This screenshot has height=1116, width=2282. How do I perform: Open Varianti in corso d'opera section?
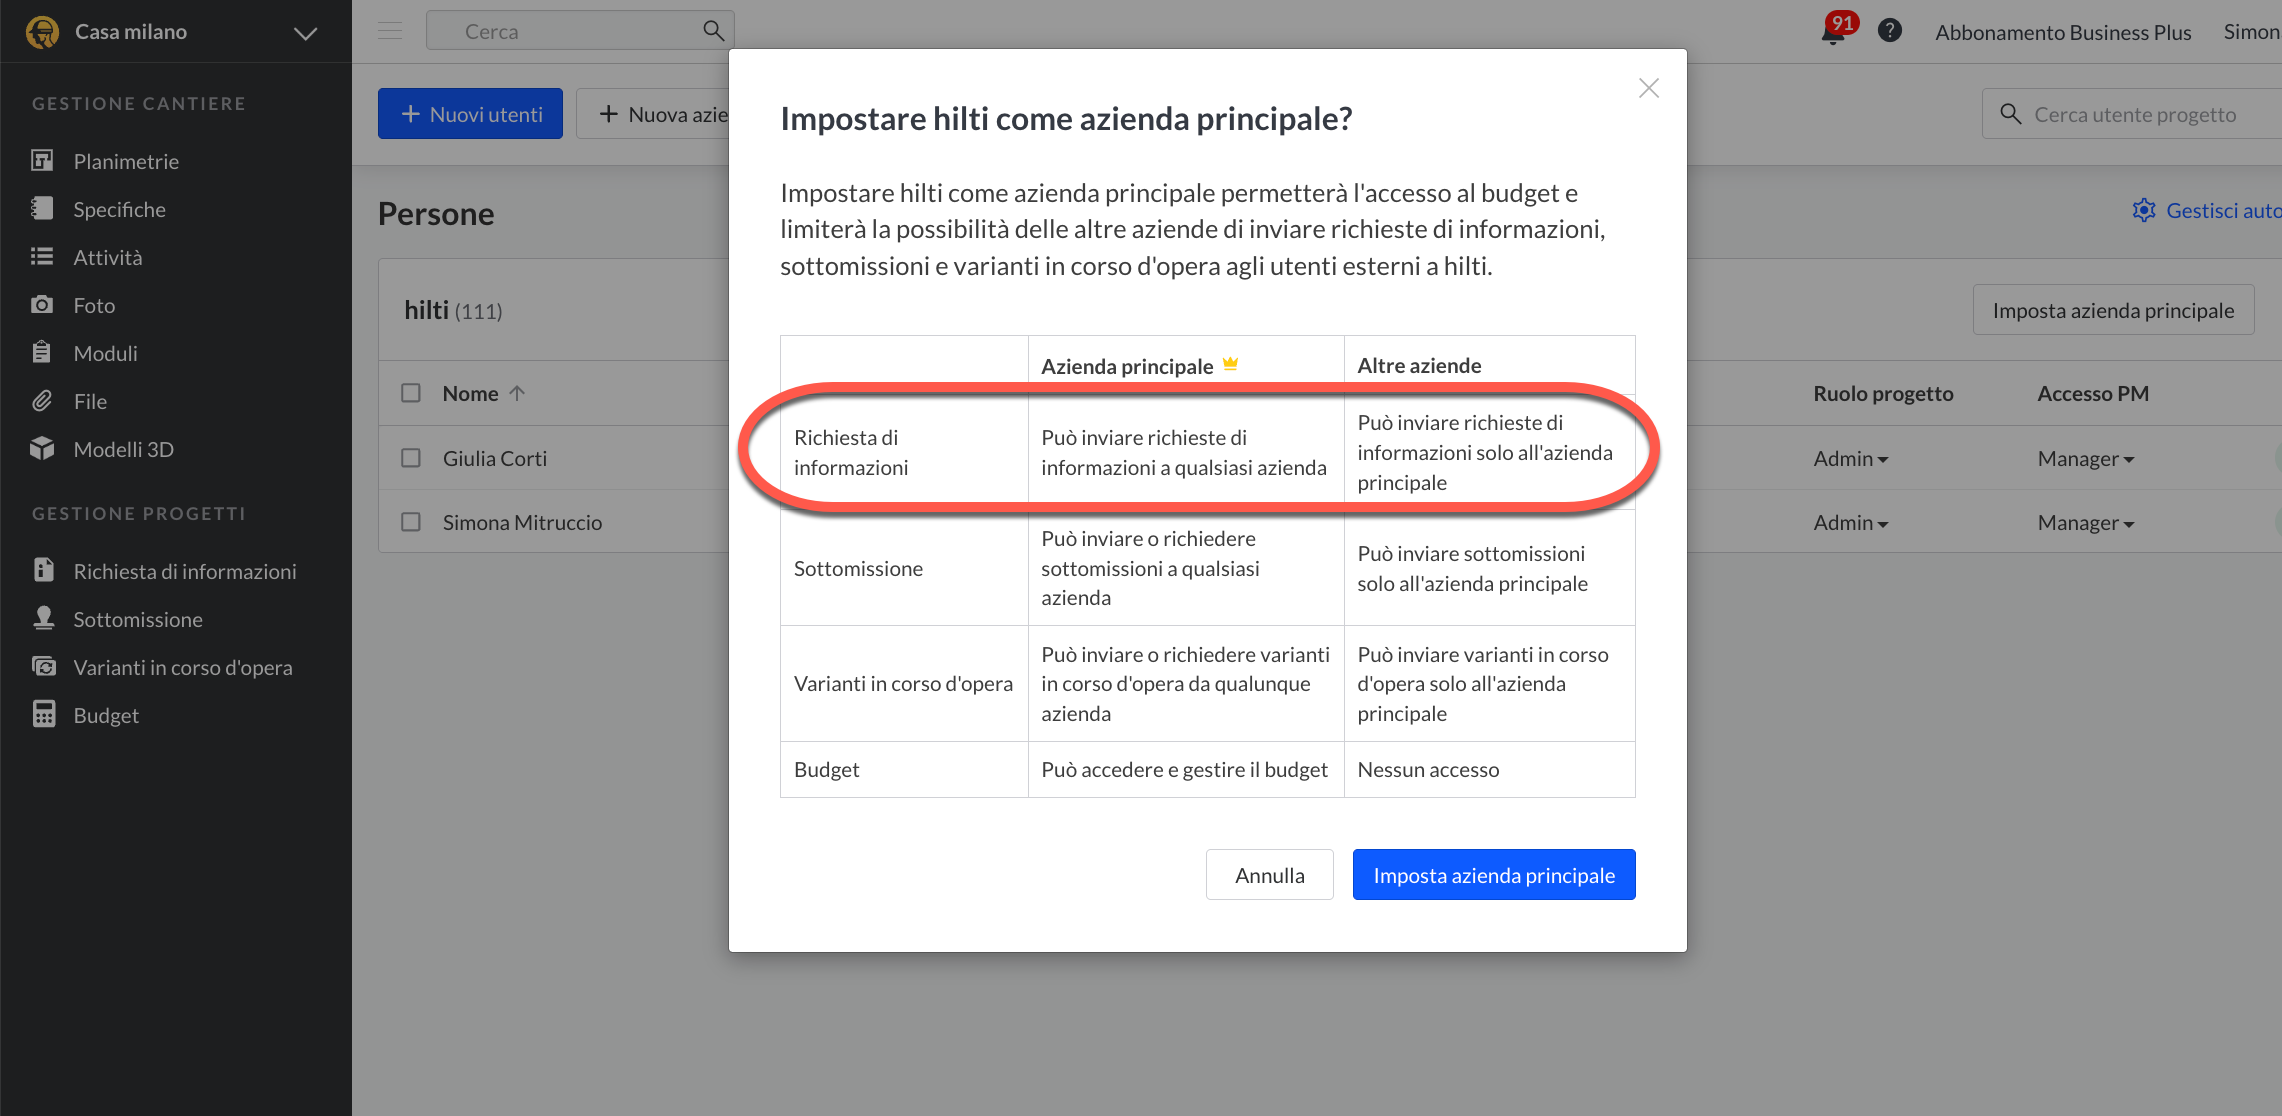point(182,667)
